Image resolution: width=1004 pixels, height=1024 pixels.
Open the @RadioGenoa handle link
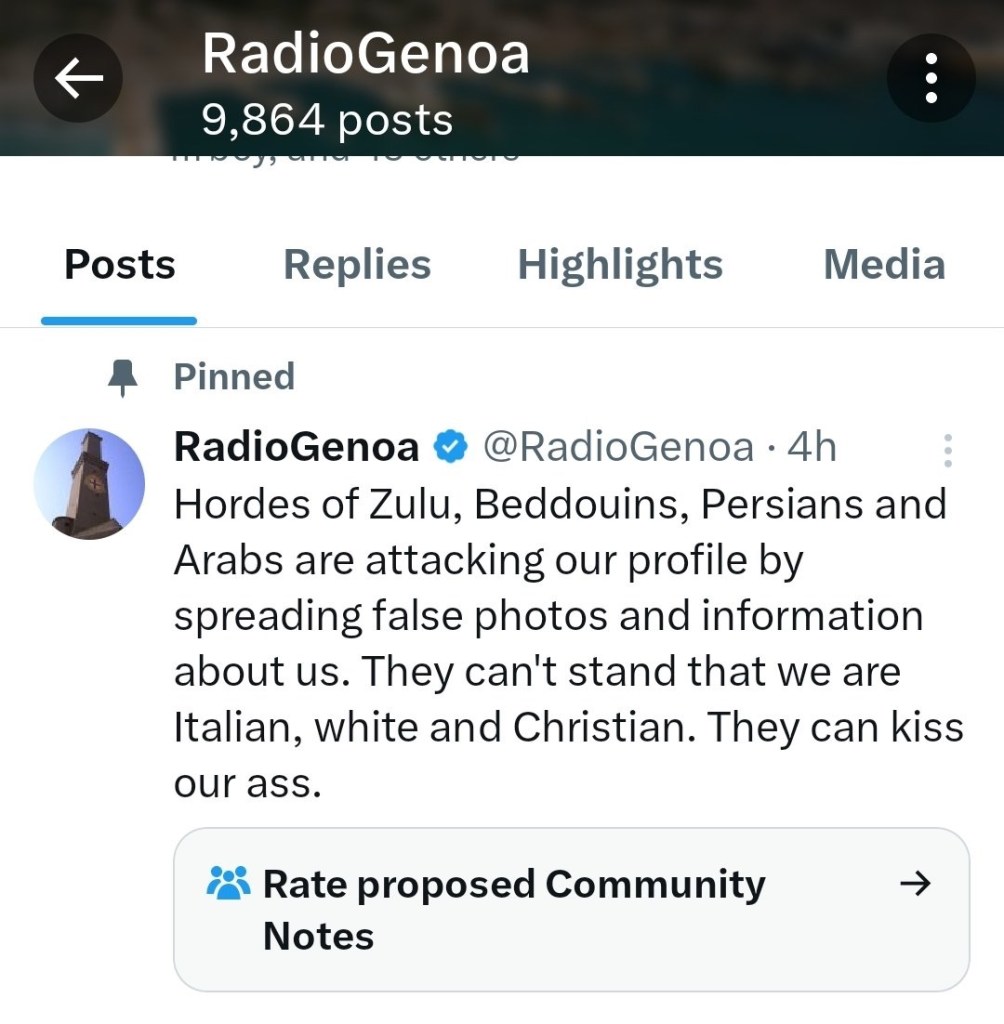point(618,447)
